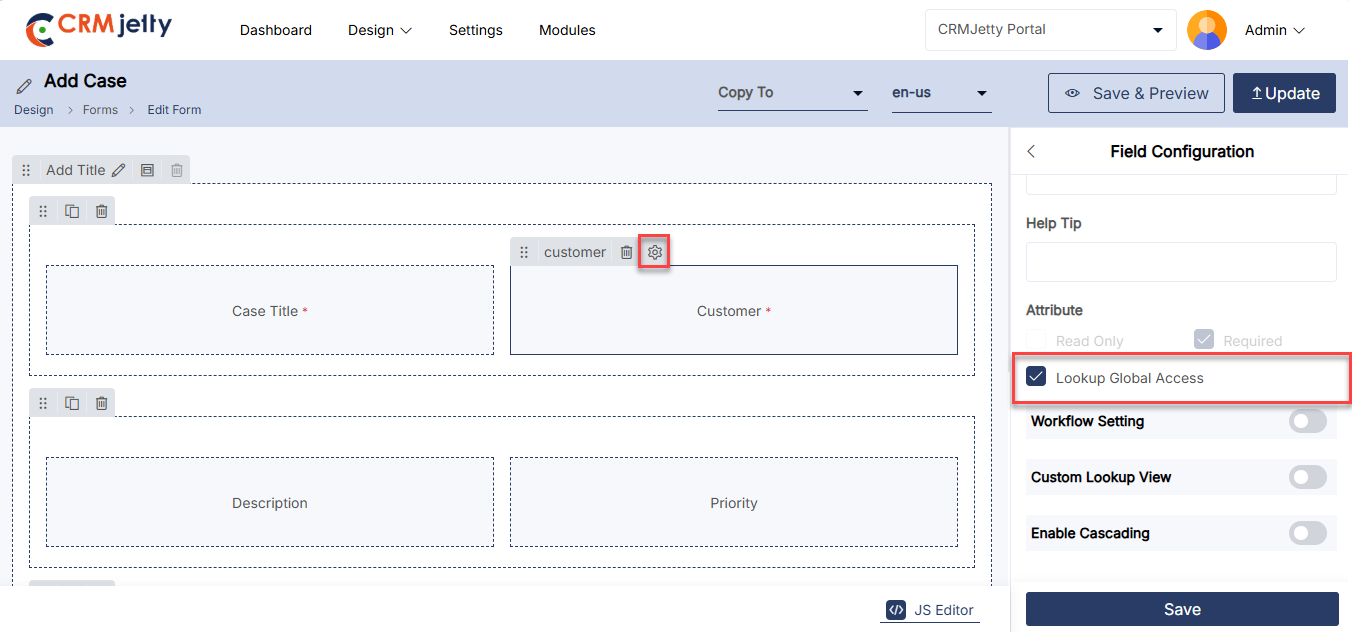
Task: Click the Save & Preview button
Action: pyautogui.click(x=1136, y=93)
